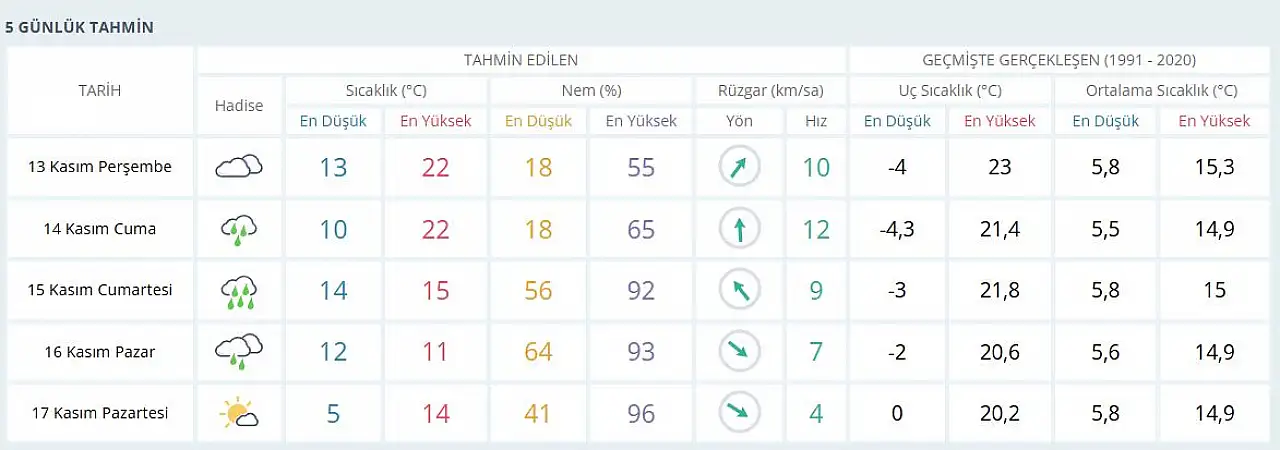This screenshot has height=450, width=1280.
Task: Click the wind direction arrow for 16 Kasım
Action: coord(739,351)
